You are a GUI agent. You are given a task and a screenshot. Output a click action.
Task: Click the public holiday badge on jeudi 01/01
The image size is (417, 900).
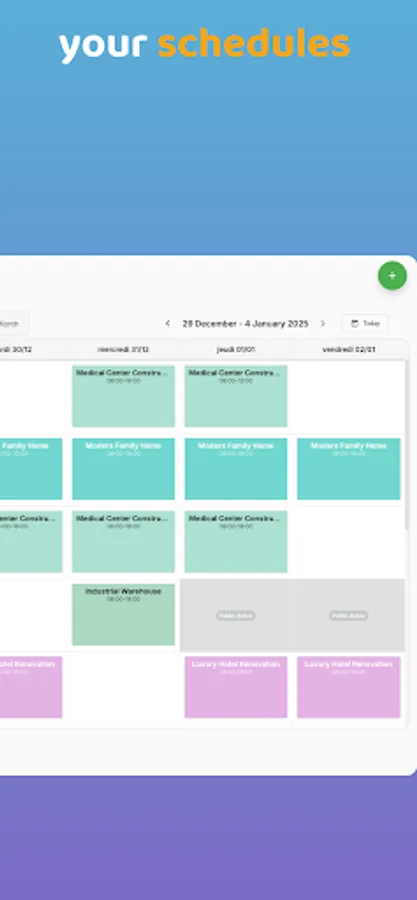[236, 615]
